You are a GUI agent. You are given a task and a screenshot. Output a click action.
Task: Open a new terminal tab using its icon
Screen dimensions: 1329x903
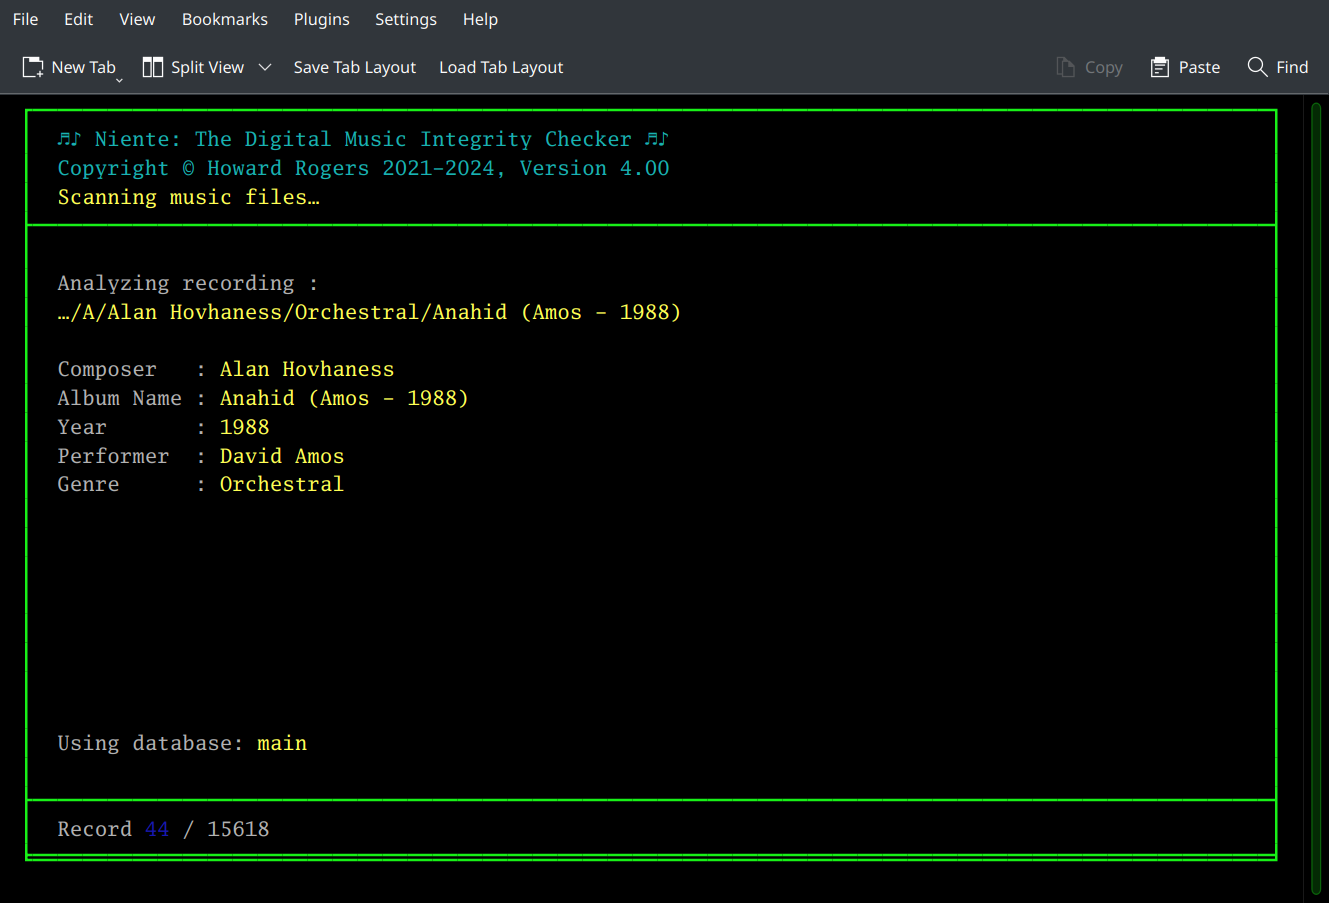coord(32,66)
